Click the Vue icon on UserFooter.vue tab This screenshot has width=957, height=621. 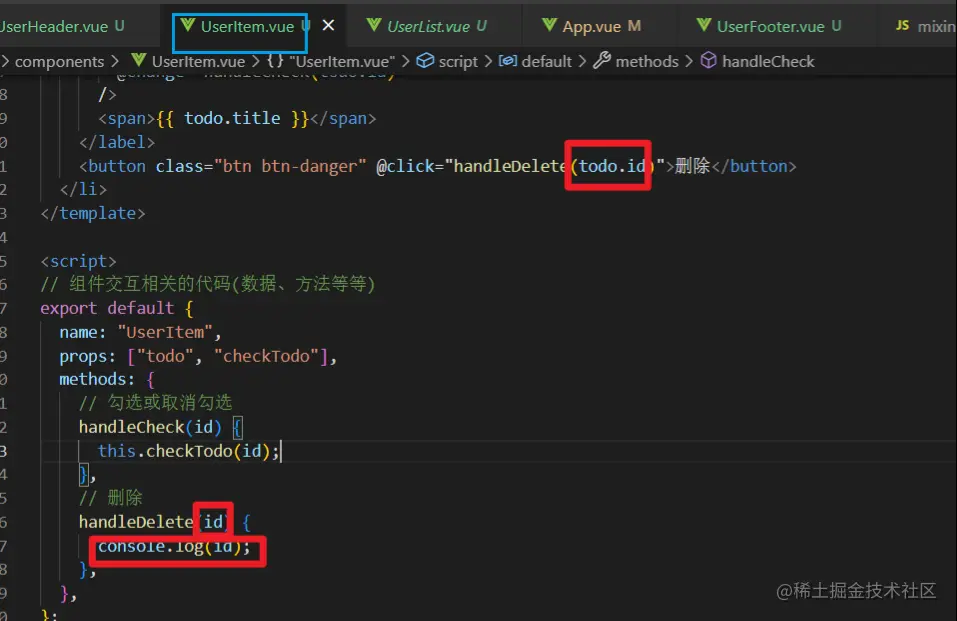(704, 25)
